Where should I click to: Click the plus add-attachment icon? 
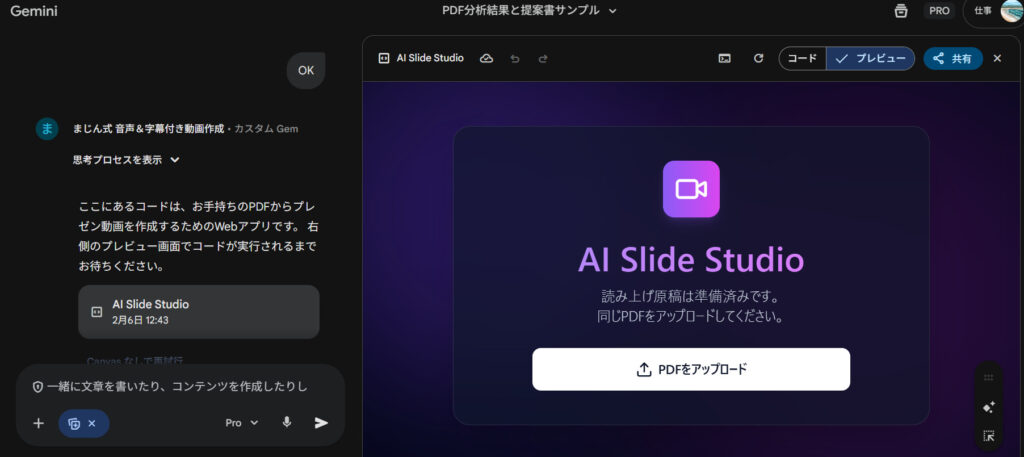click(x=39, y=423)
